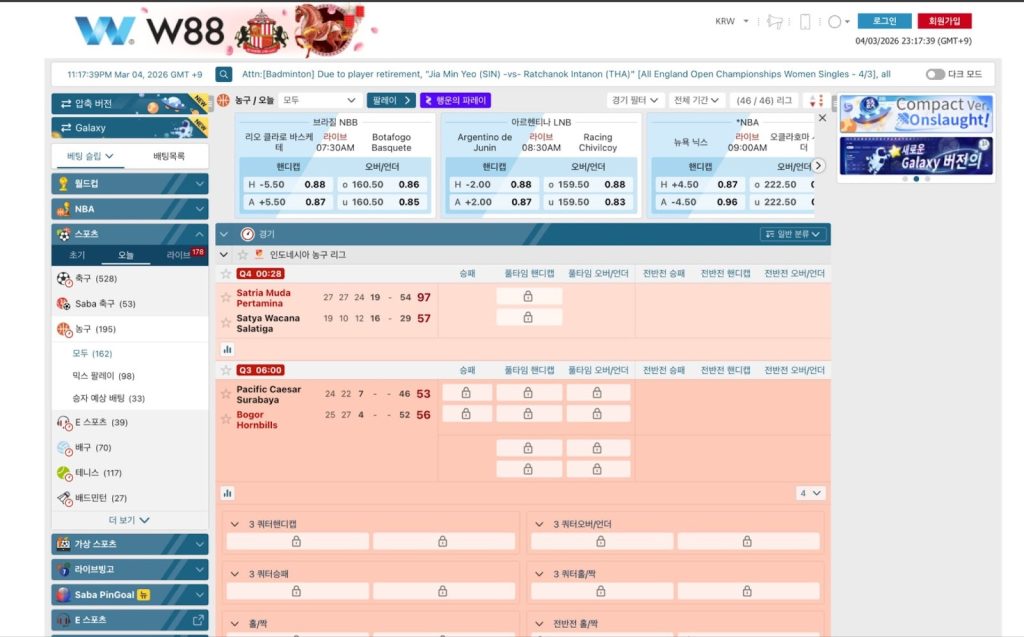
Task: Open the KRW currency dropdown
Action: point(732,22)
